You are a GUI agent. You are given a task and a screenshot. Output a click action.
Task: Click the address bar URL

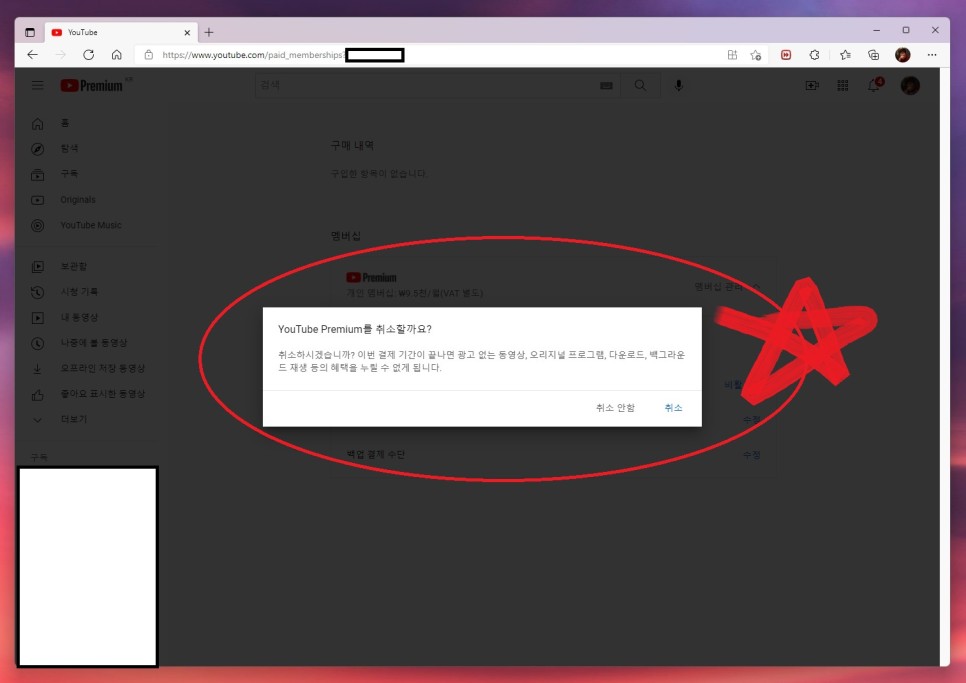tap(253, 55)
